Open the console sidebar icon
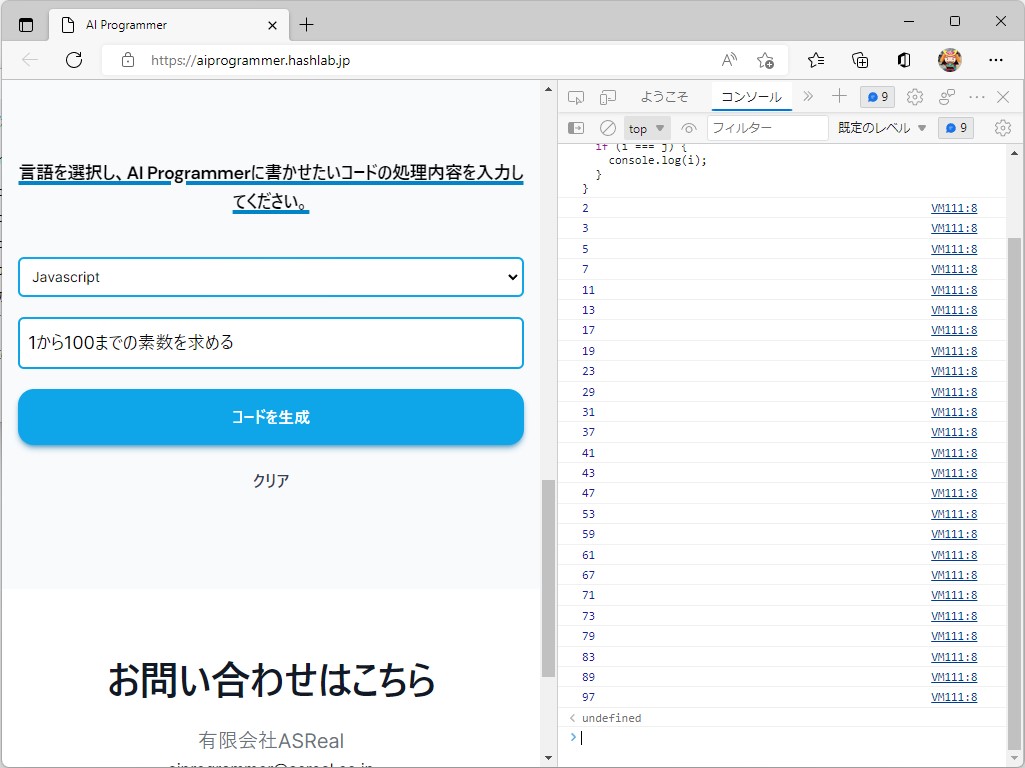Viewport: 1025px width, 768px height. 576,128
